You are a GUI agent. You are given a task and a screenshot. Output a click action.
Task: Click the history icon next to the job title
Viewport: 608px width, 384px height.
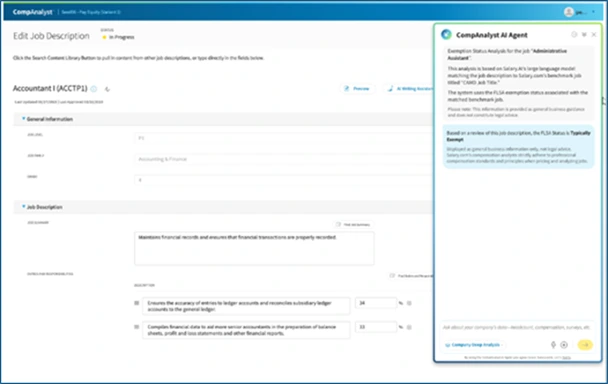[107, 89]
